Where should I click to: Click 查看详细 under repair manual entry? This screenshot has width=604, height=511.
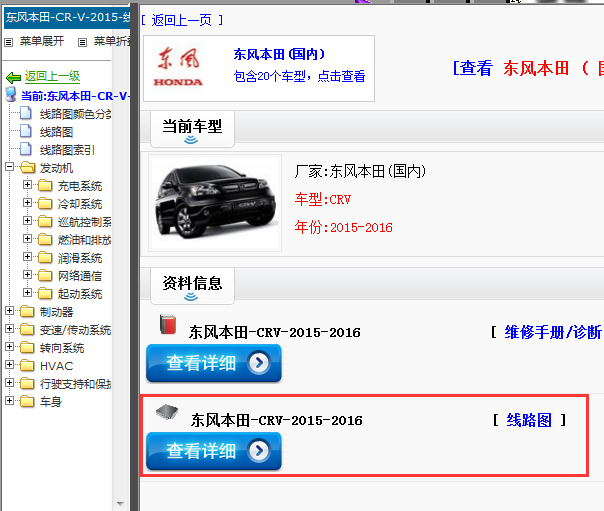(x=214, y=363)
